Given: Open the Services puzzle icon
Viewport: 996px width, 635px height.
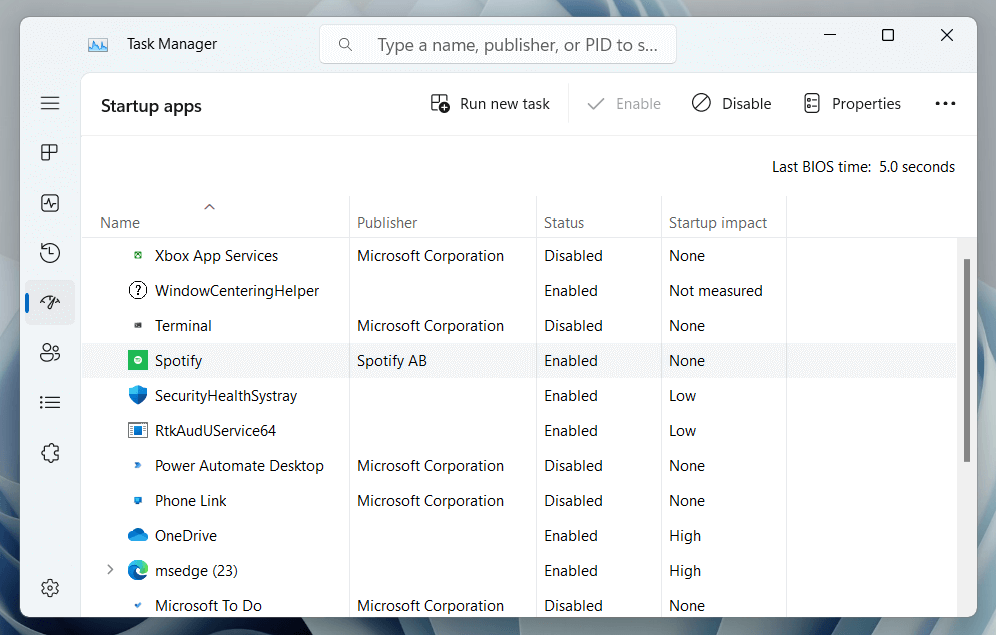Looking at the screenshot, I should pos(50,452).
